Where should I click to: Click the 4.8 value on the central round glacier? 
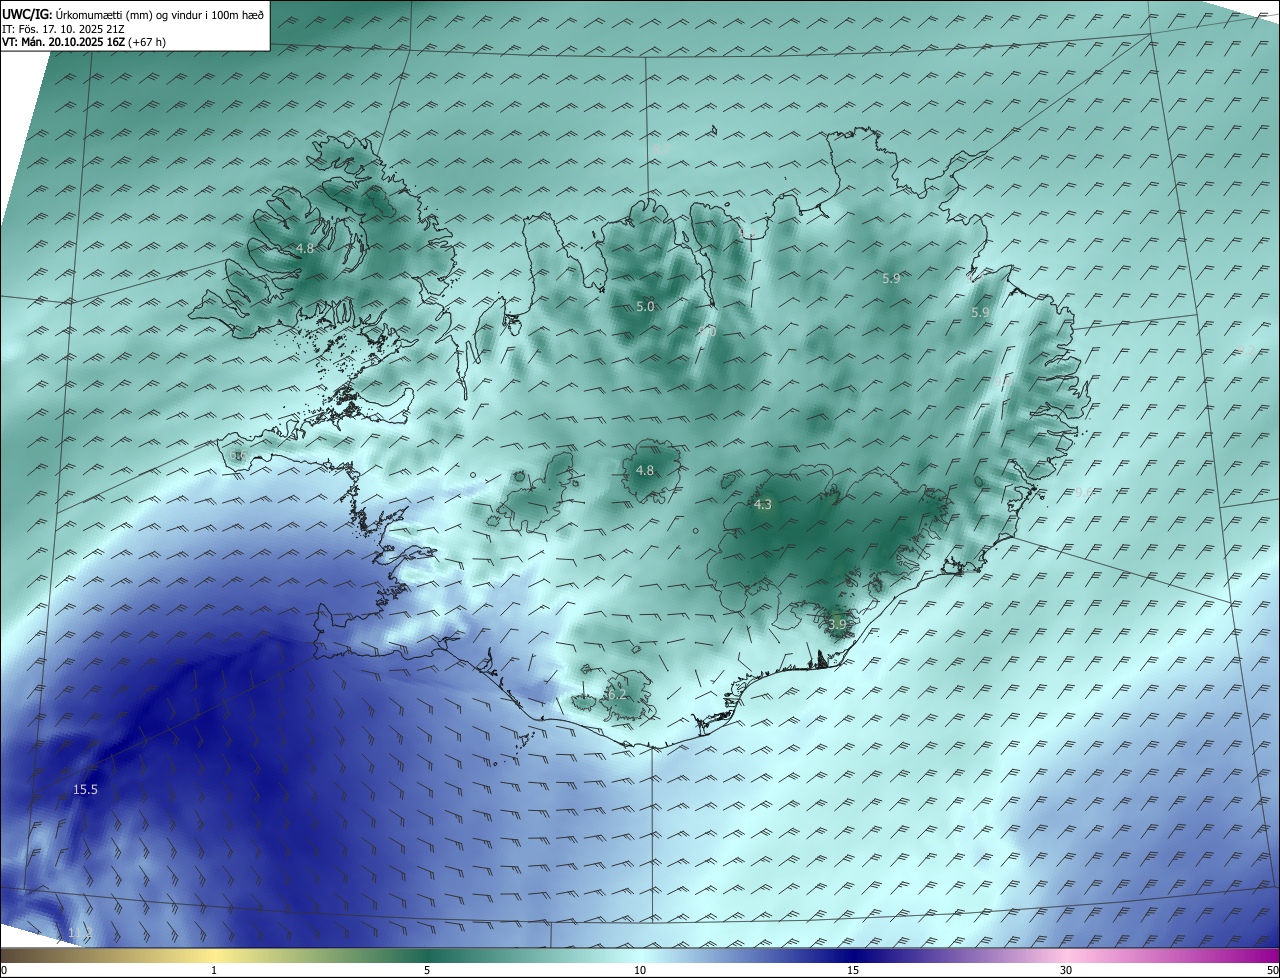tap(645, 470)
